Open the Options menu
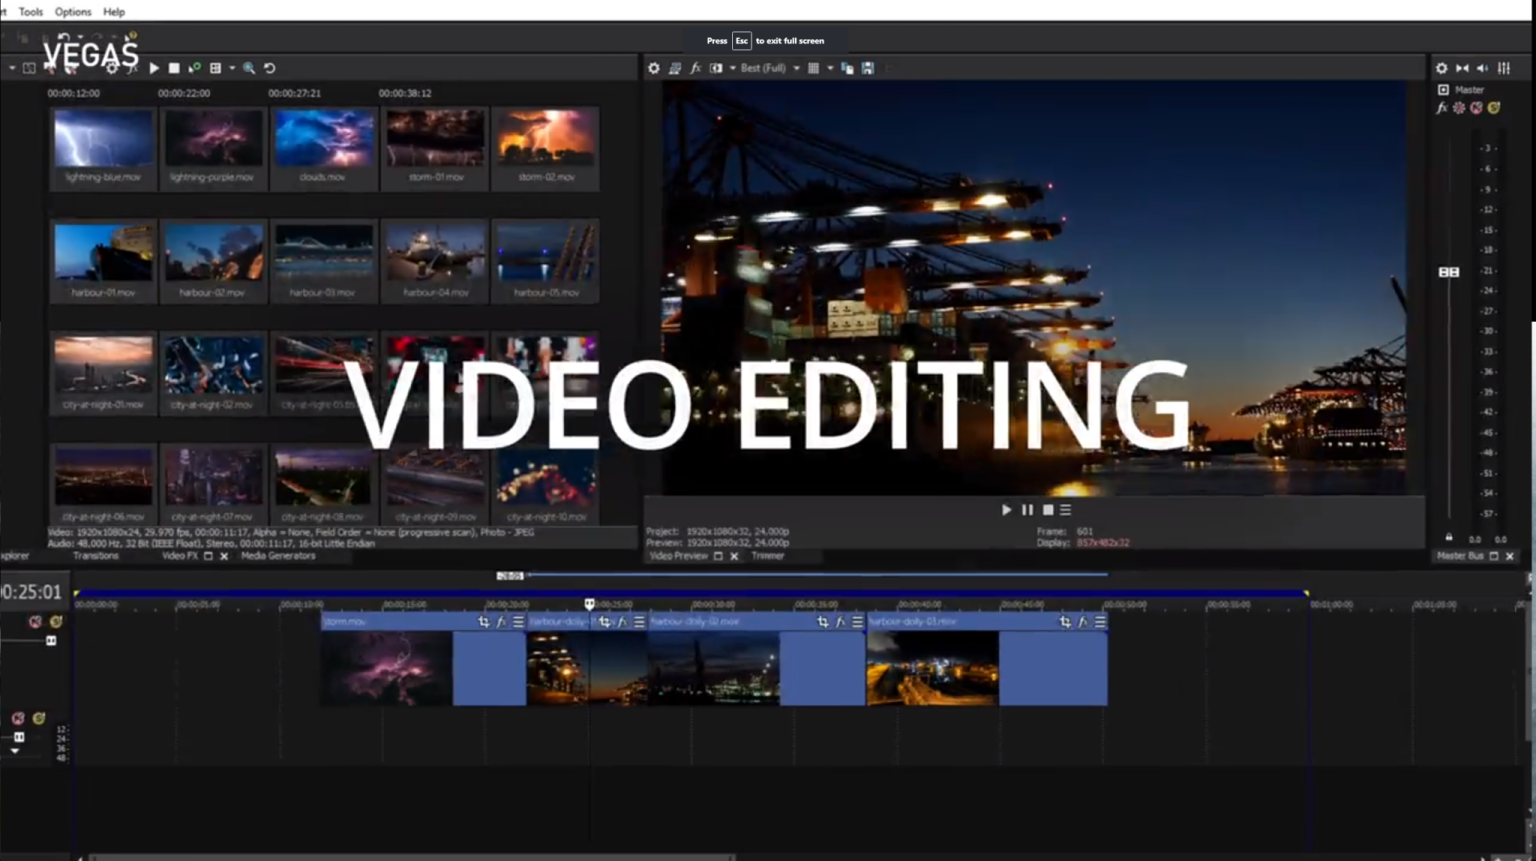This screenshot has height=861, width=1536. [x=72, y=12]
